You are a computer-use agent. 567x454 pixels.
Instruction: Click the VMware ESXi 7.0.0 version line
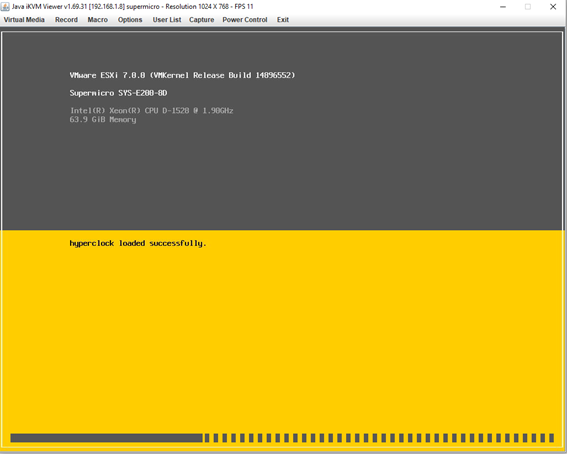click(182, 75)
